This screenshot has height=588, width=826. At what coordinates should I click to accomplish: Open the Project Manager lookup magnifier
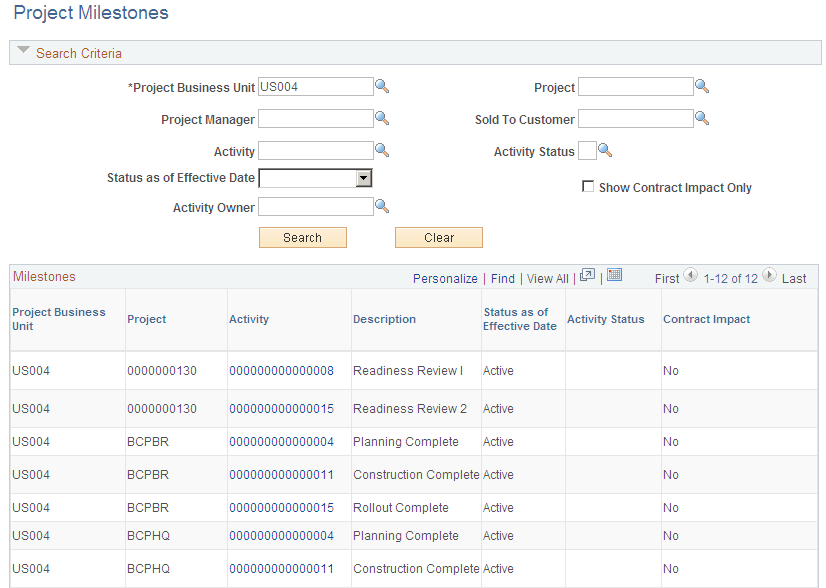(381, 118)
